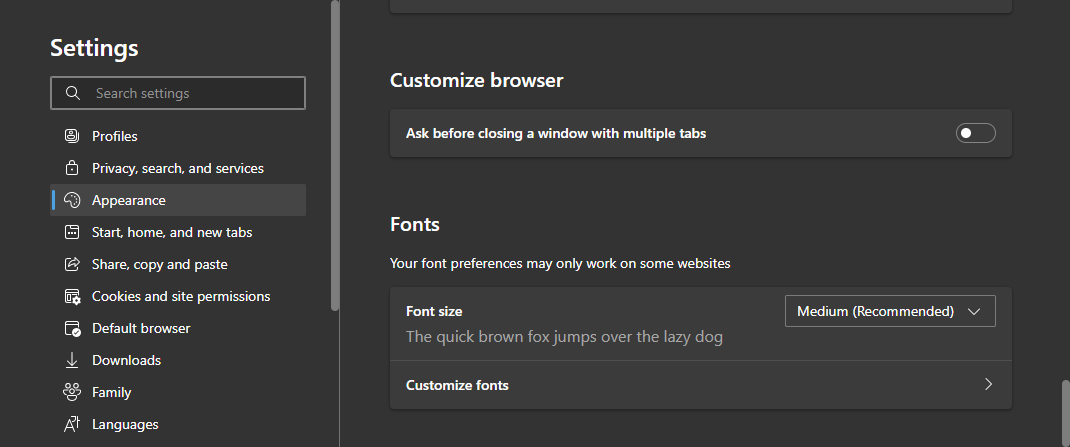Click the Default browser icon
This screenshot has width=1070, height=447.
(x=71, y=328)
